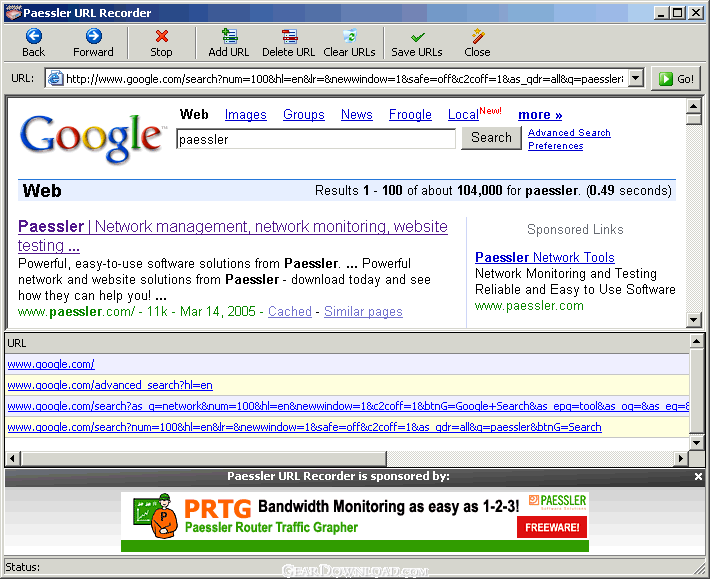Open Google Preferences link

click(x=556, y=146)
